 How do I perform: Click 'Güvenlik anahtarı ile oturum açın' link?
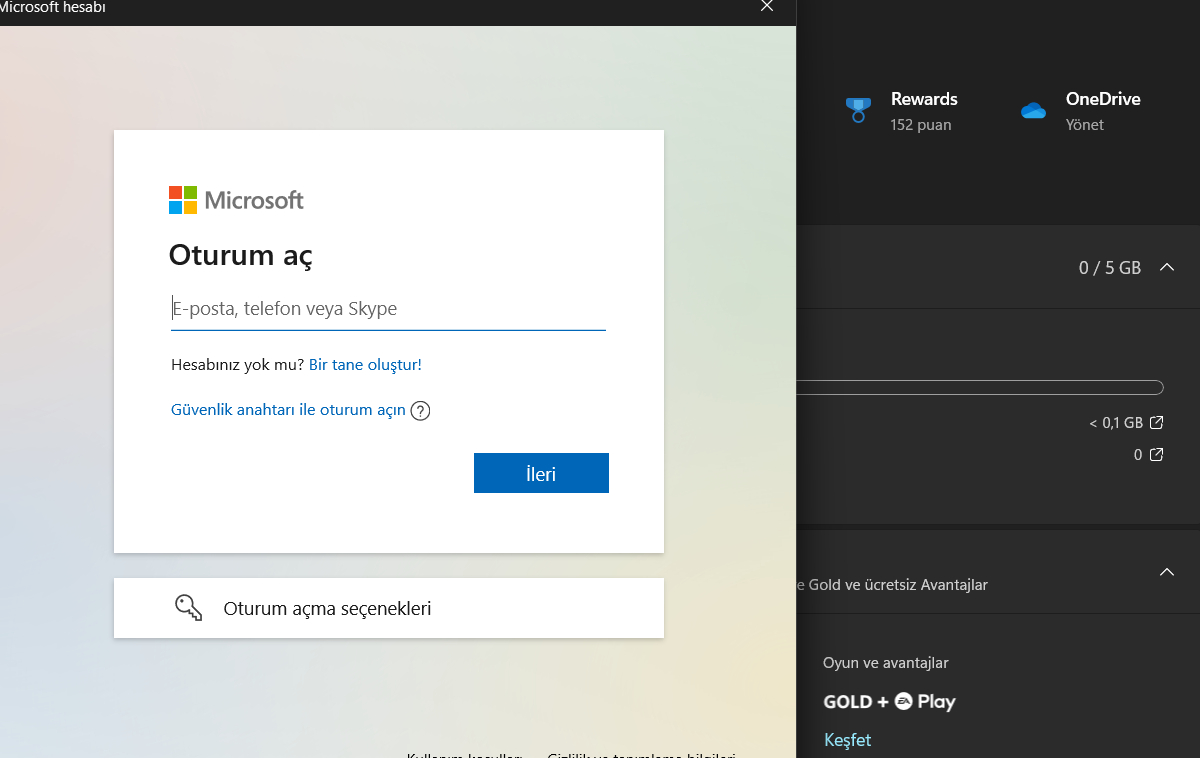pos(288,410)
